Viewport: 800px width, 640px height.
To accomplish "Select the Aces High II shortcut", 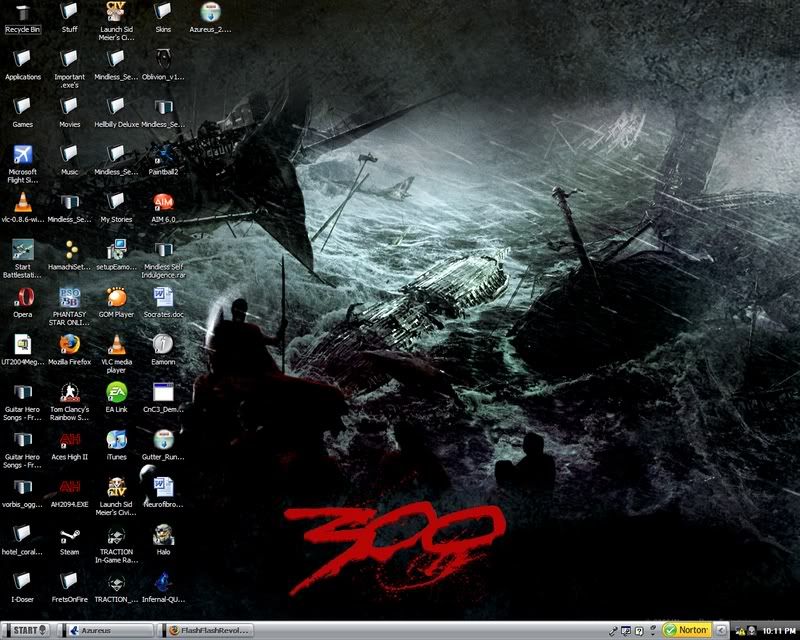I will tap(69, 440).
